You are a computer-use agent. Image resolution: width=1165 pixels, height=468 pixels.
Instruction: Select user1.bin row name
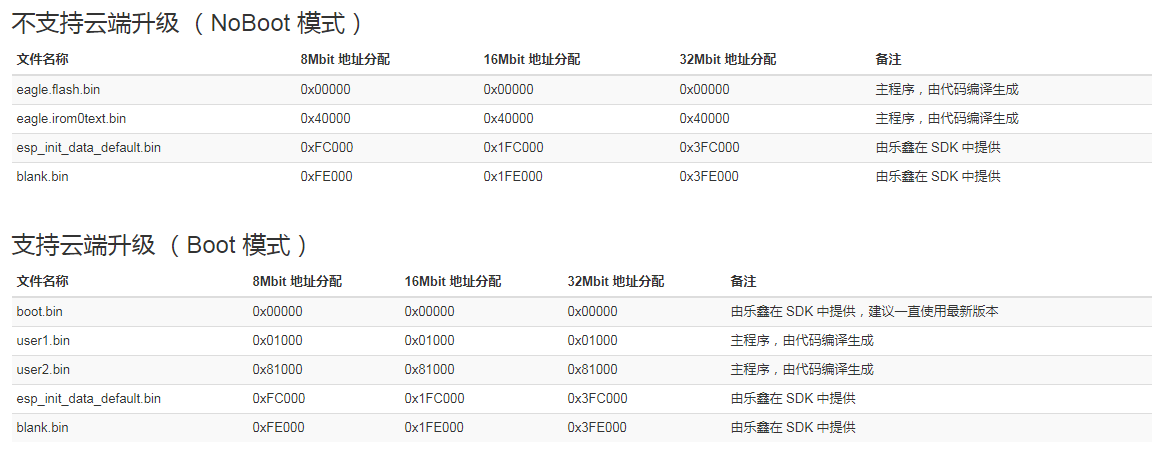tap(43, 341)
